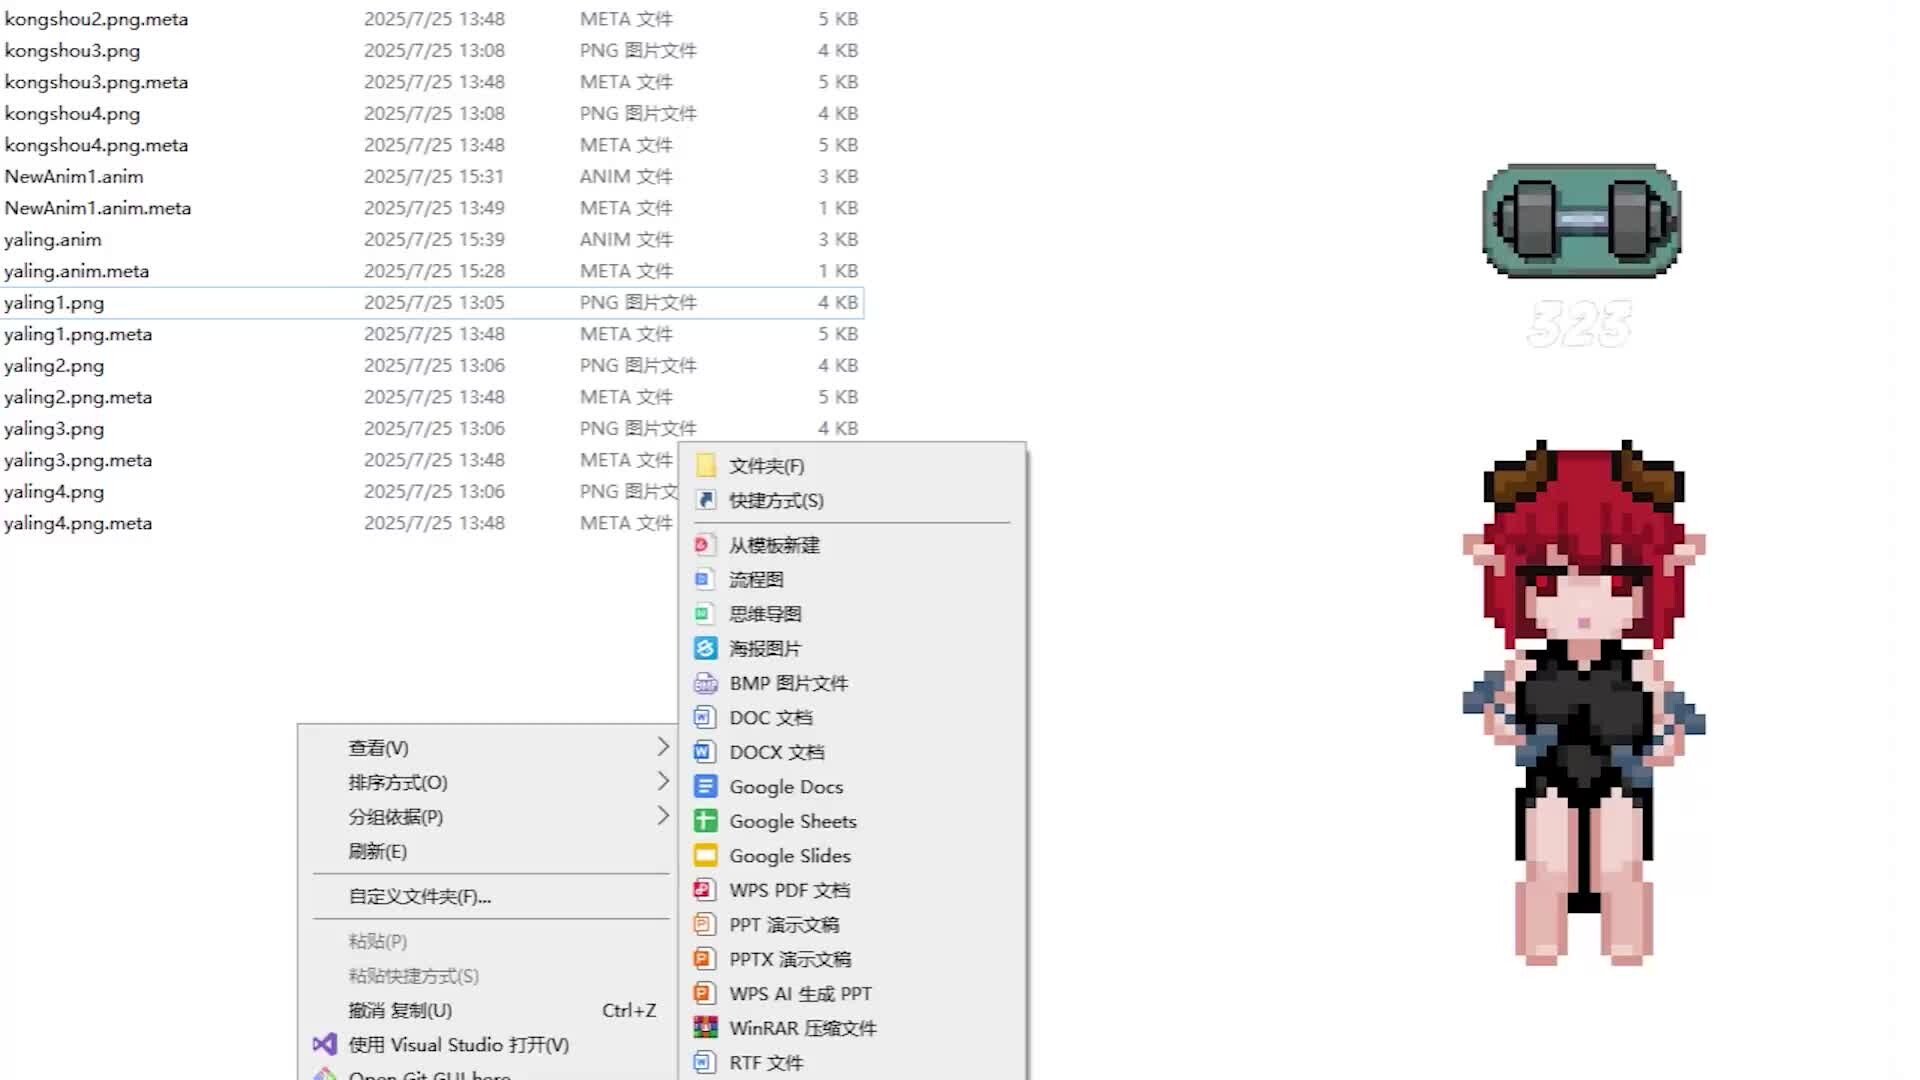
Task: Click the Google Sheets green icon
Action: [706, 821]
